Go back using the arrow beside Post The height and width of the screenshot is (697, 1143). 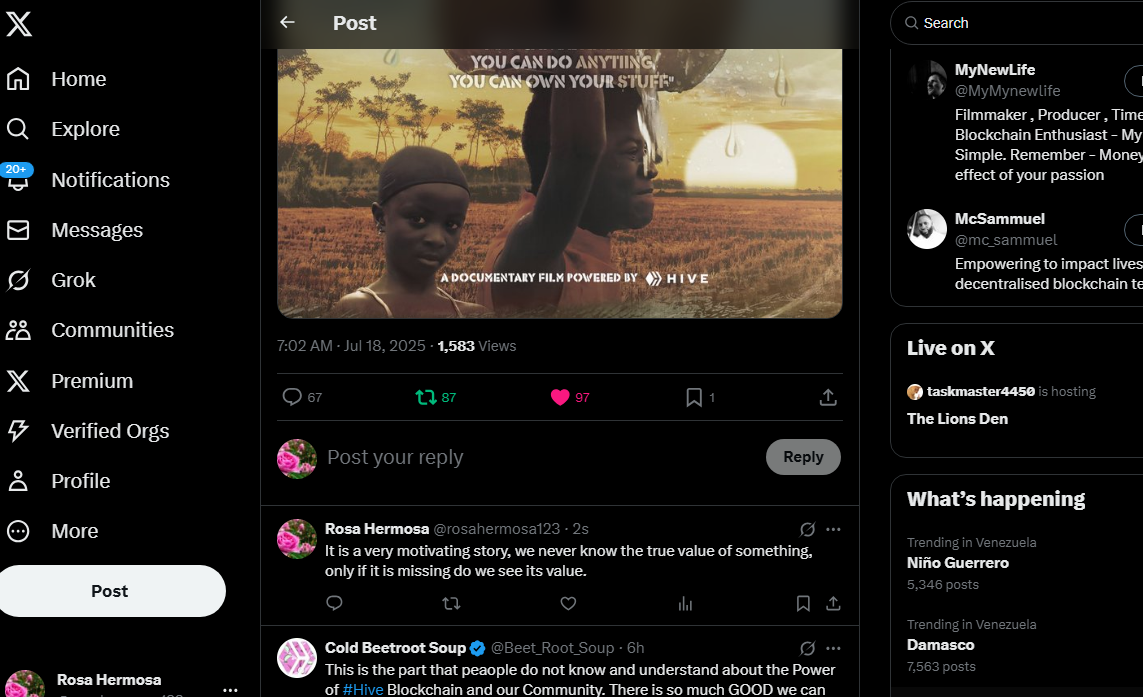287,23
